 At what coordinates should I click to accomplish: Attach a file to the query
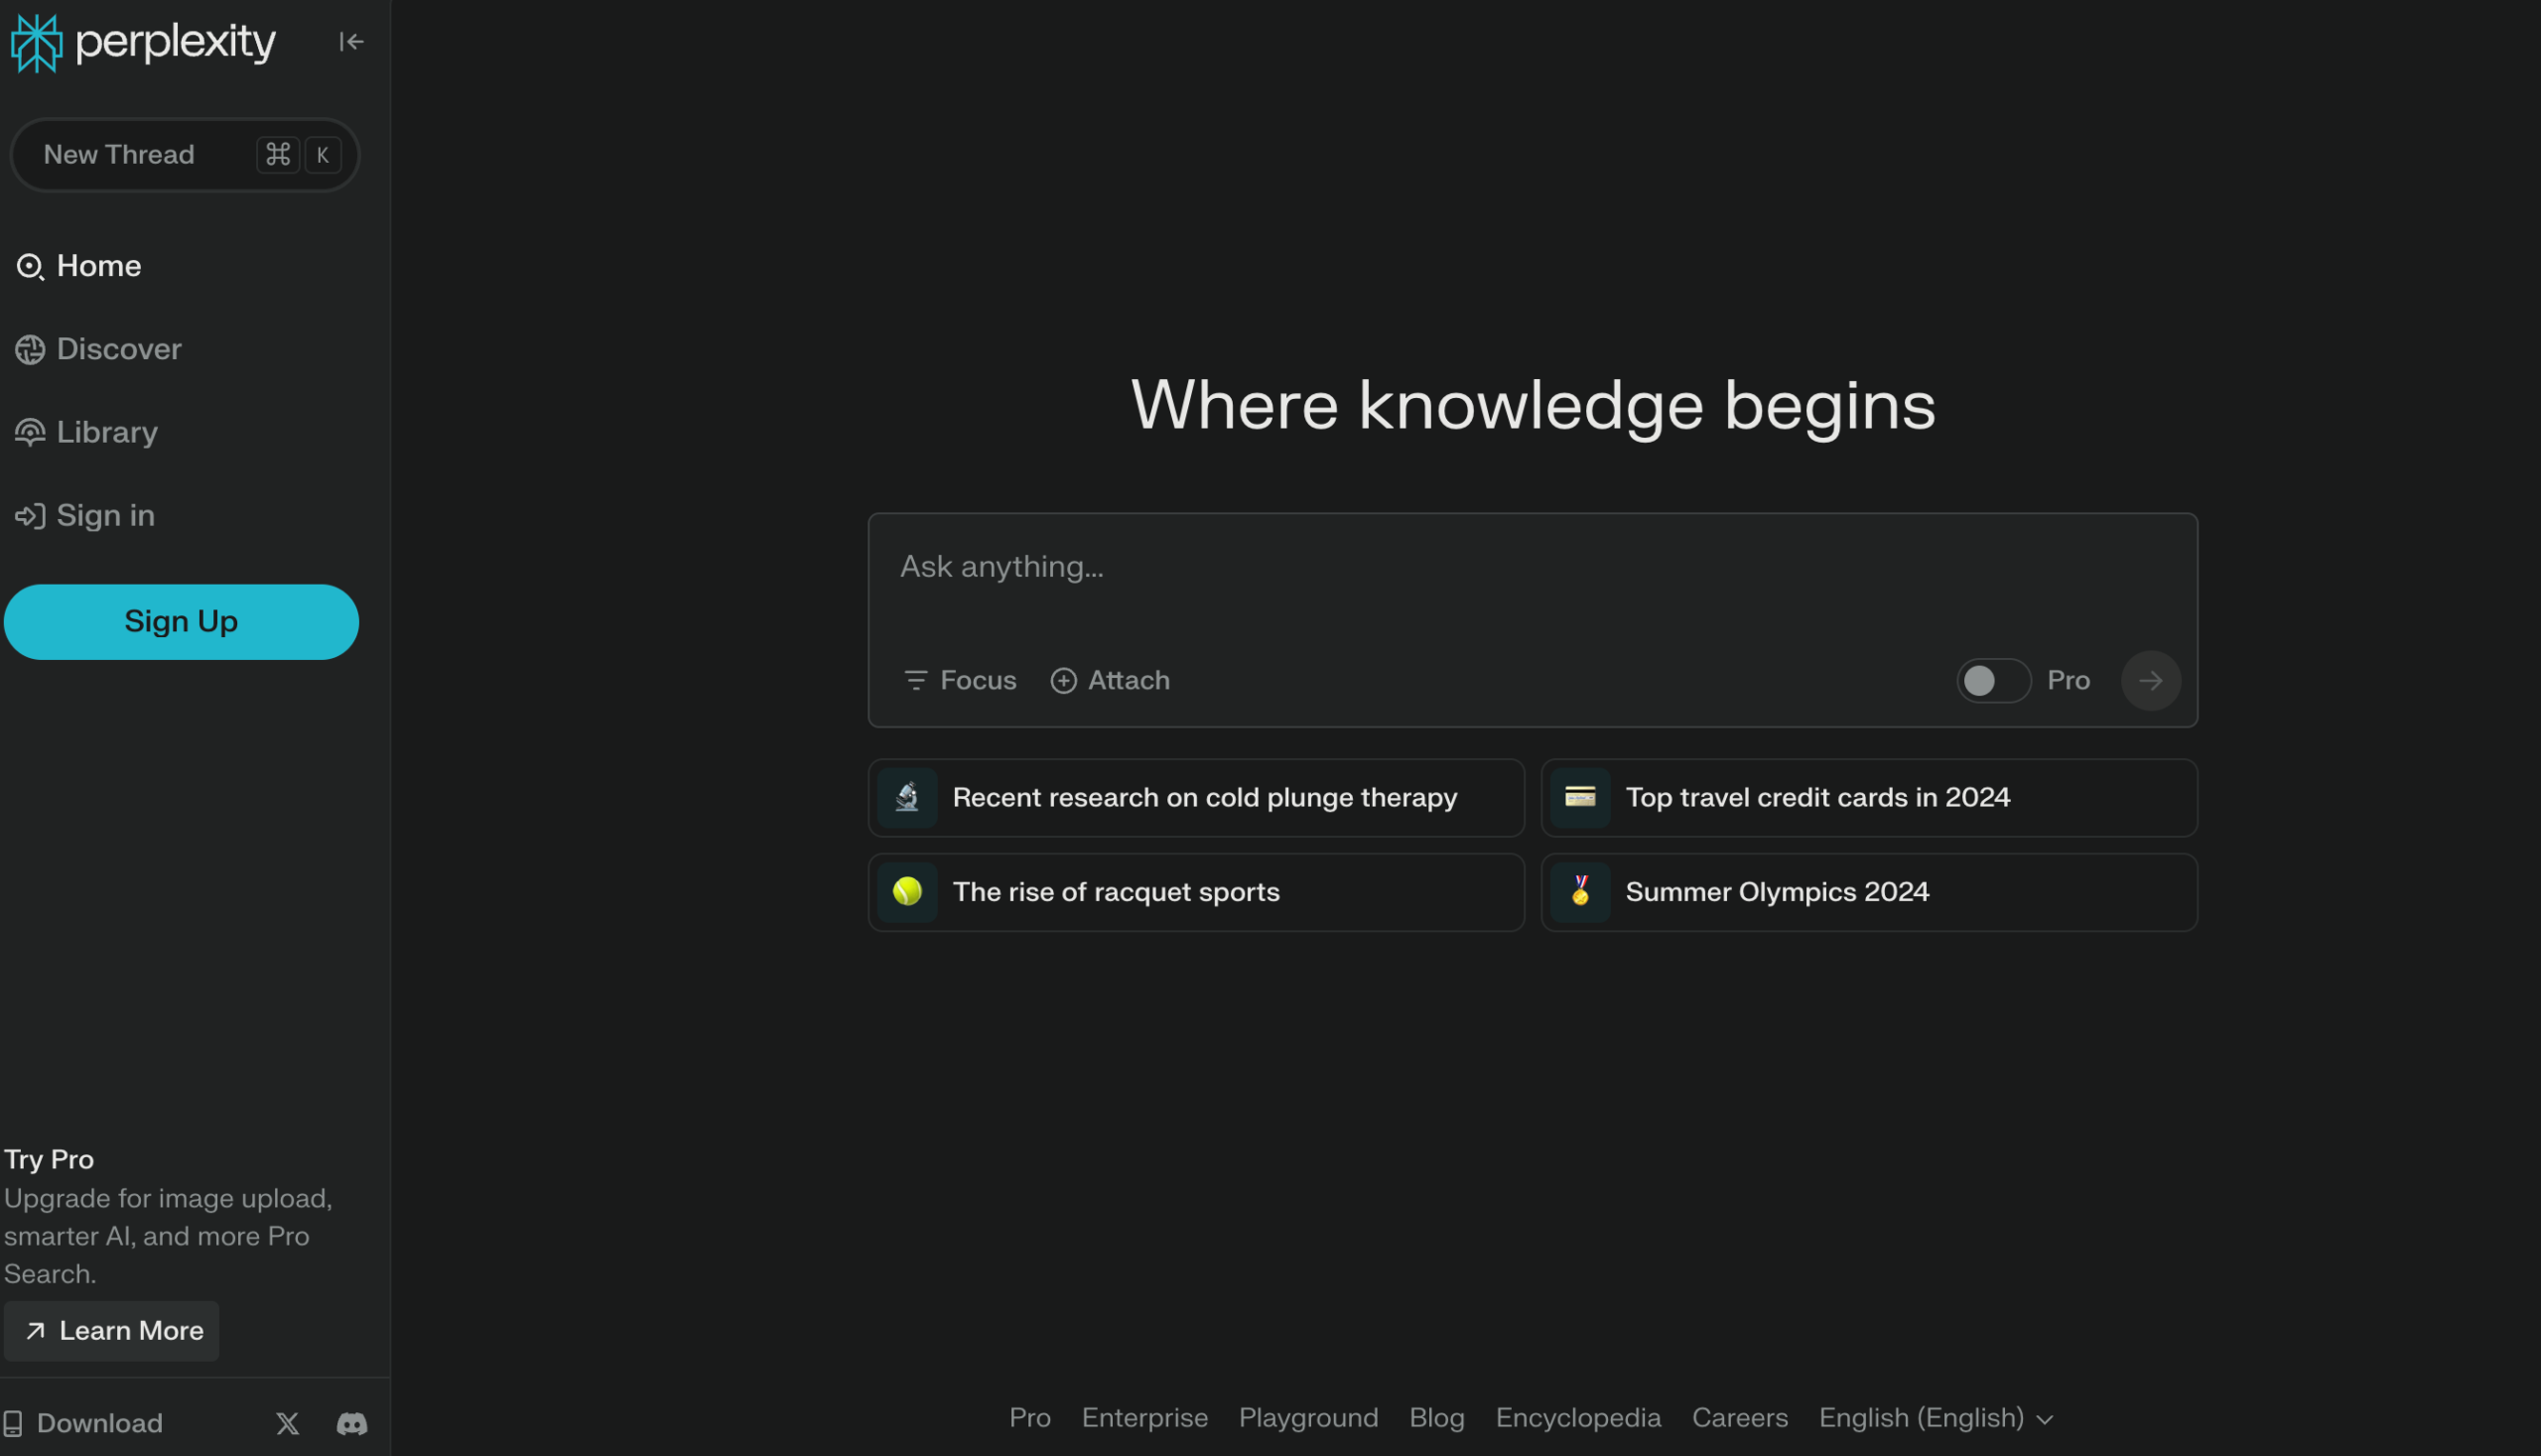coord(1110,681)
